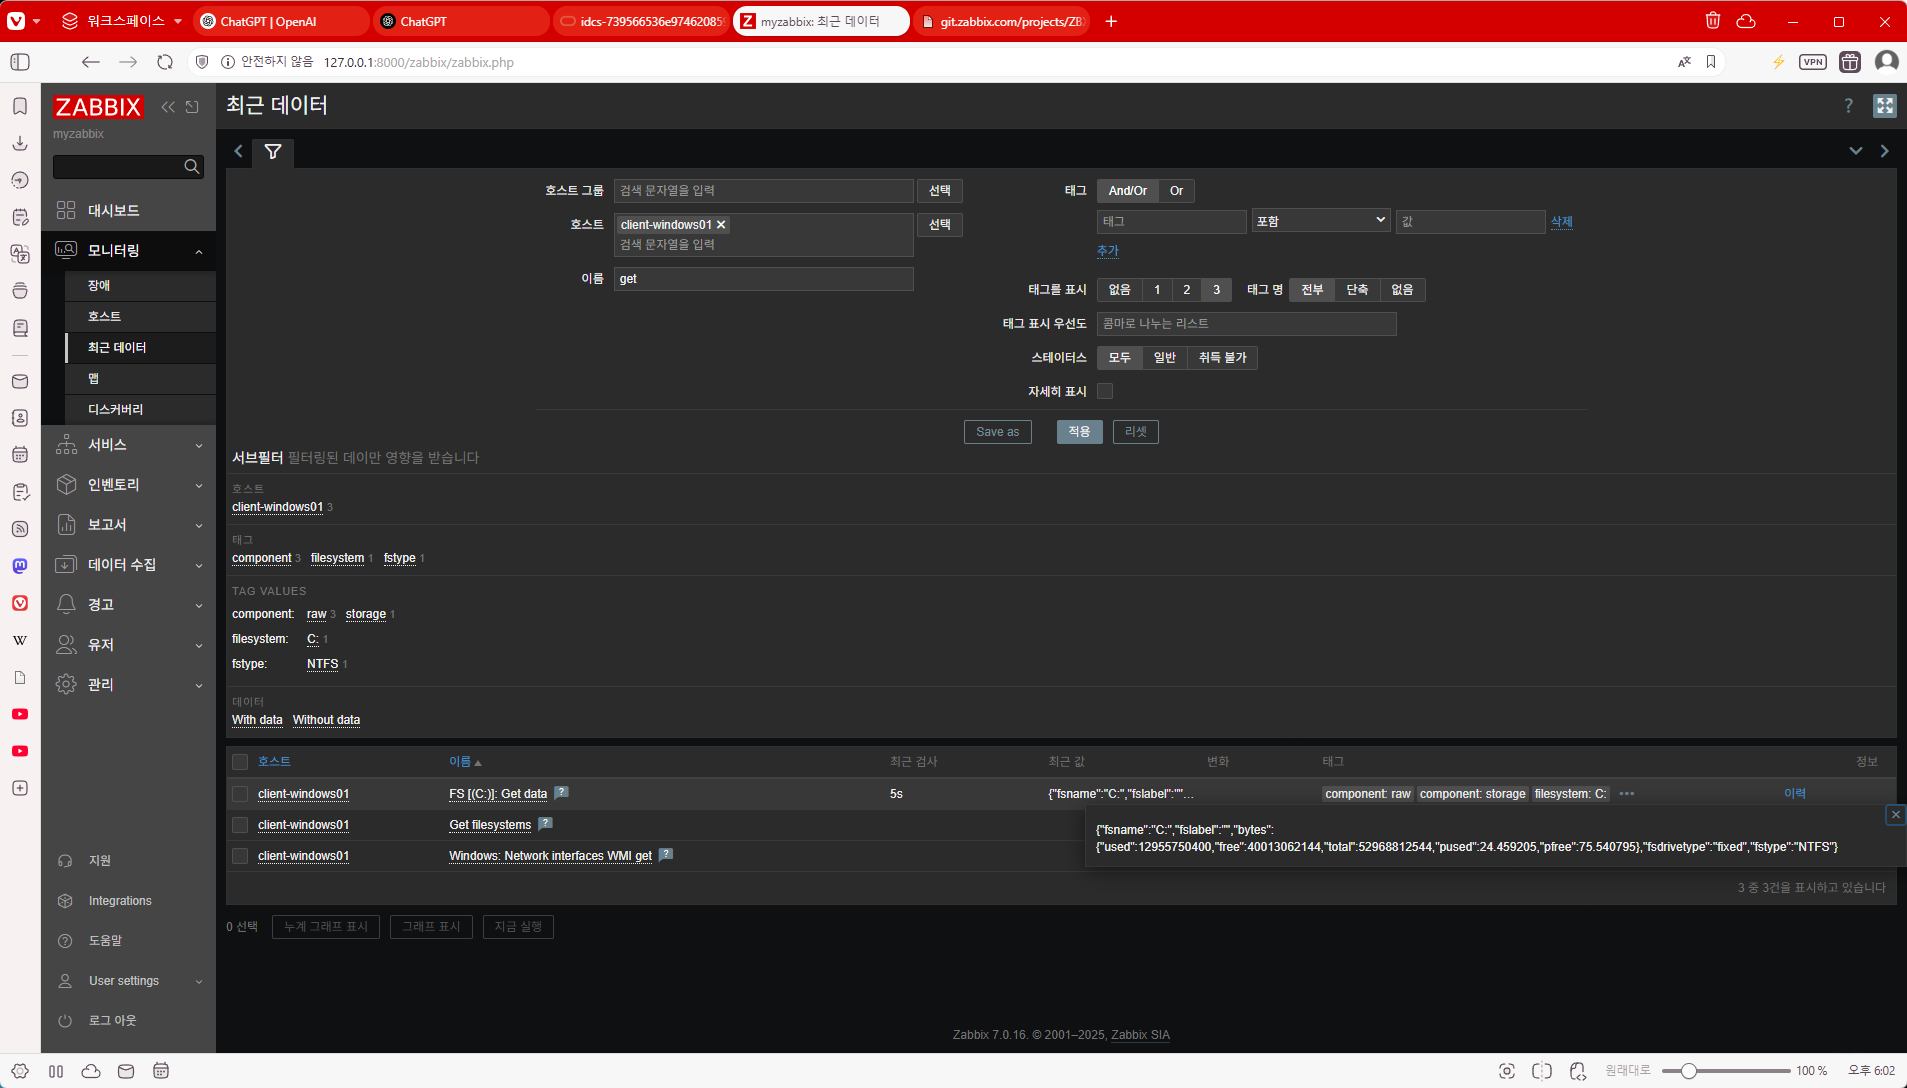Click the status bar capture camera icon

[1507, 1071]
